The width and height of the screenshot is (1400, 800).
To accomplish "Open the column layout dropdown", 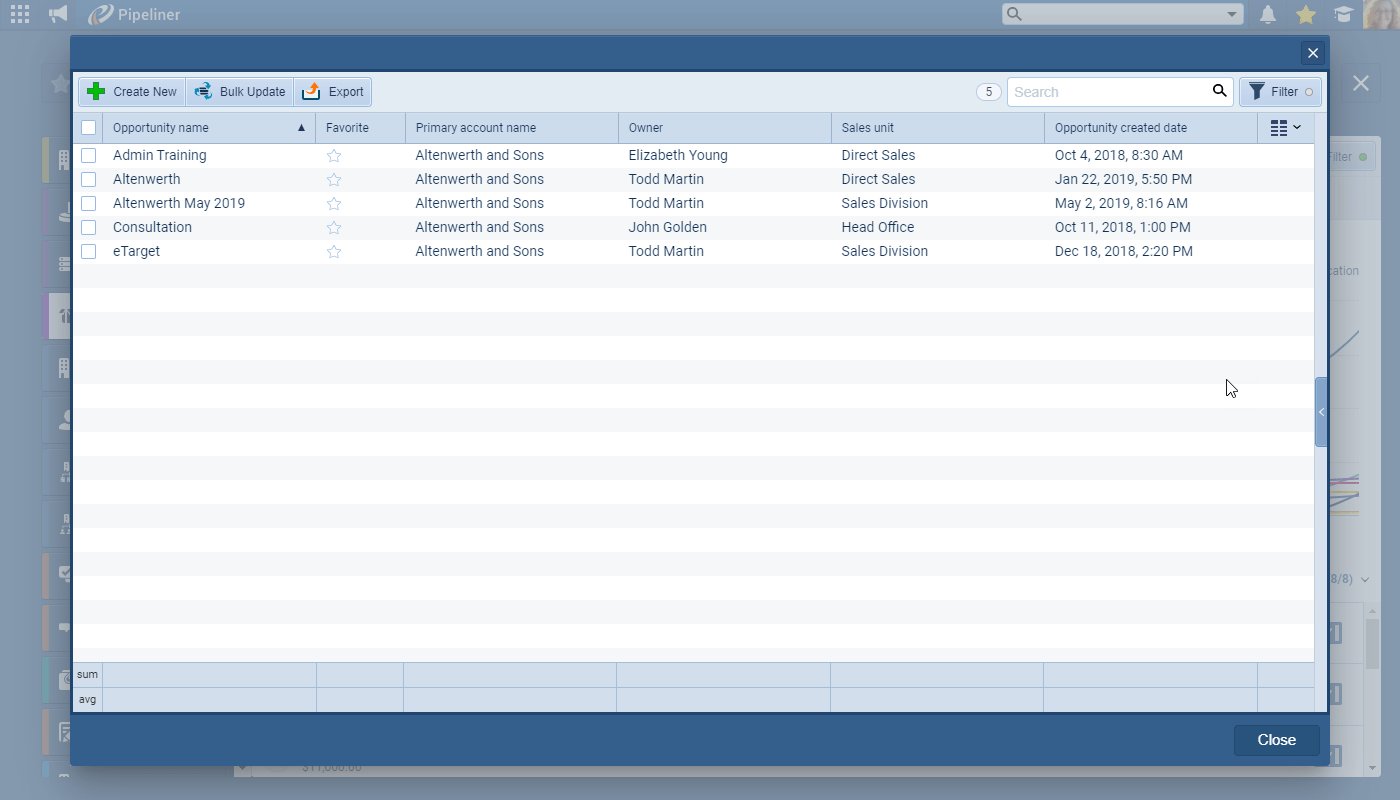I will pos(1285,128).
